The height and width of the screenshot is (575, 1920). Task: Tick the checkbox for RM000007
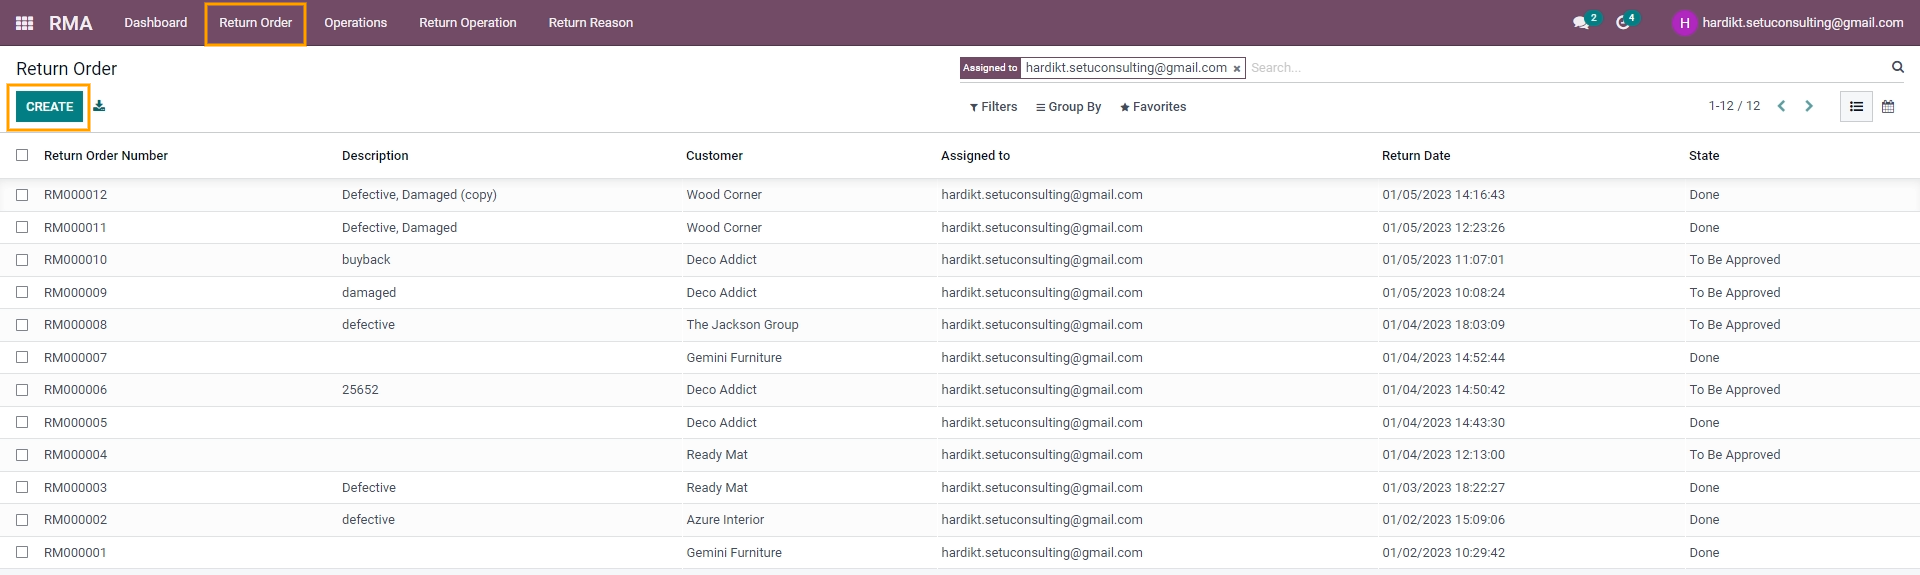pyautogui.click(x=22, y=357)
